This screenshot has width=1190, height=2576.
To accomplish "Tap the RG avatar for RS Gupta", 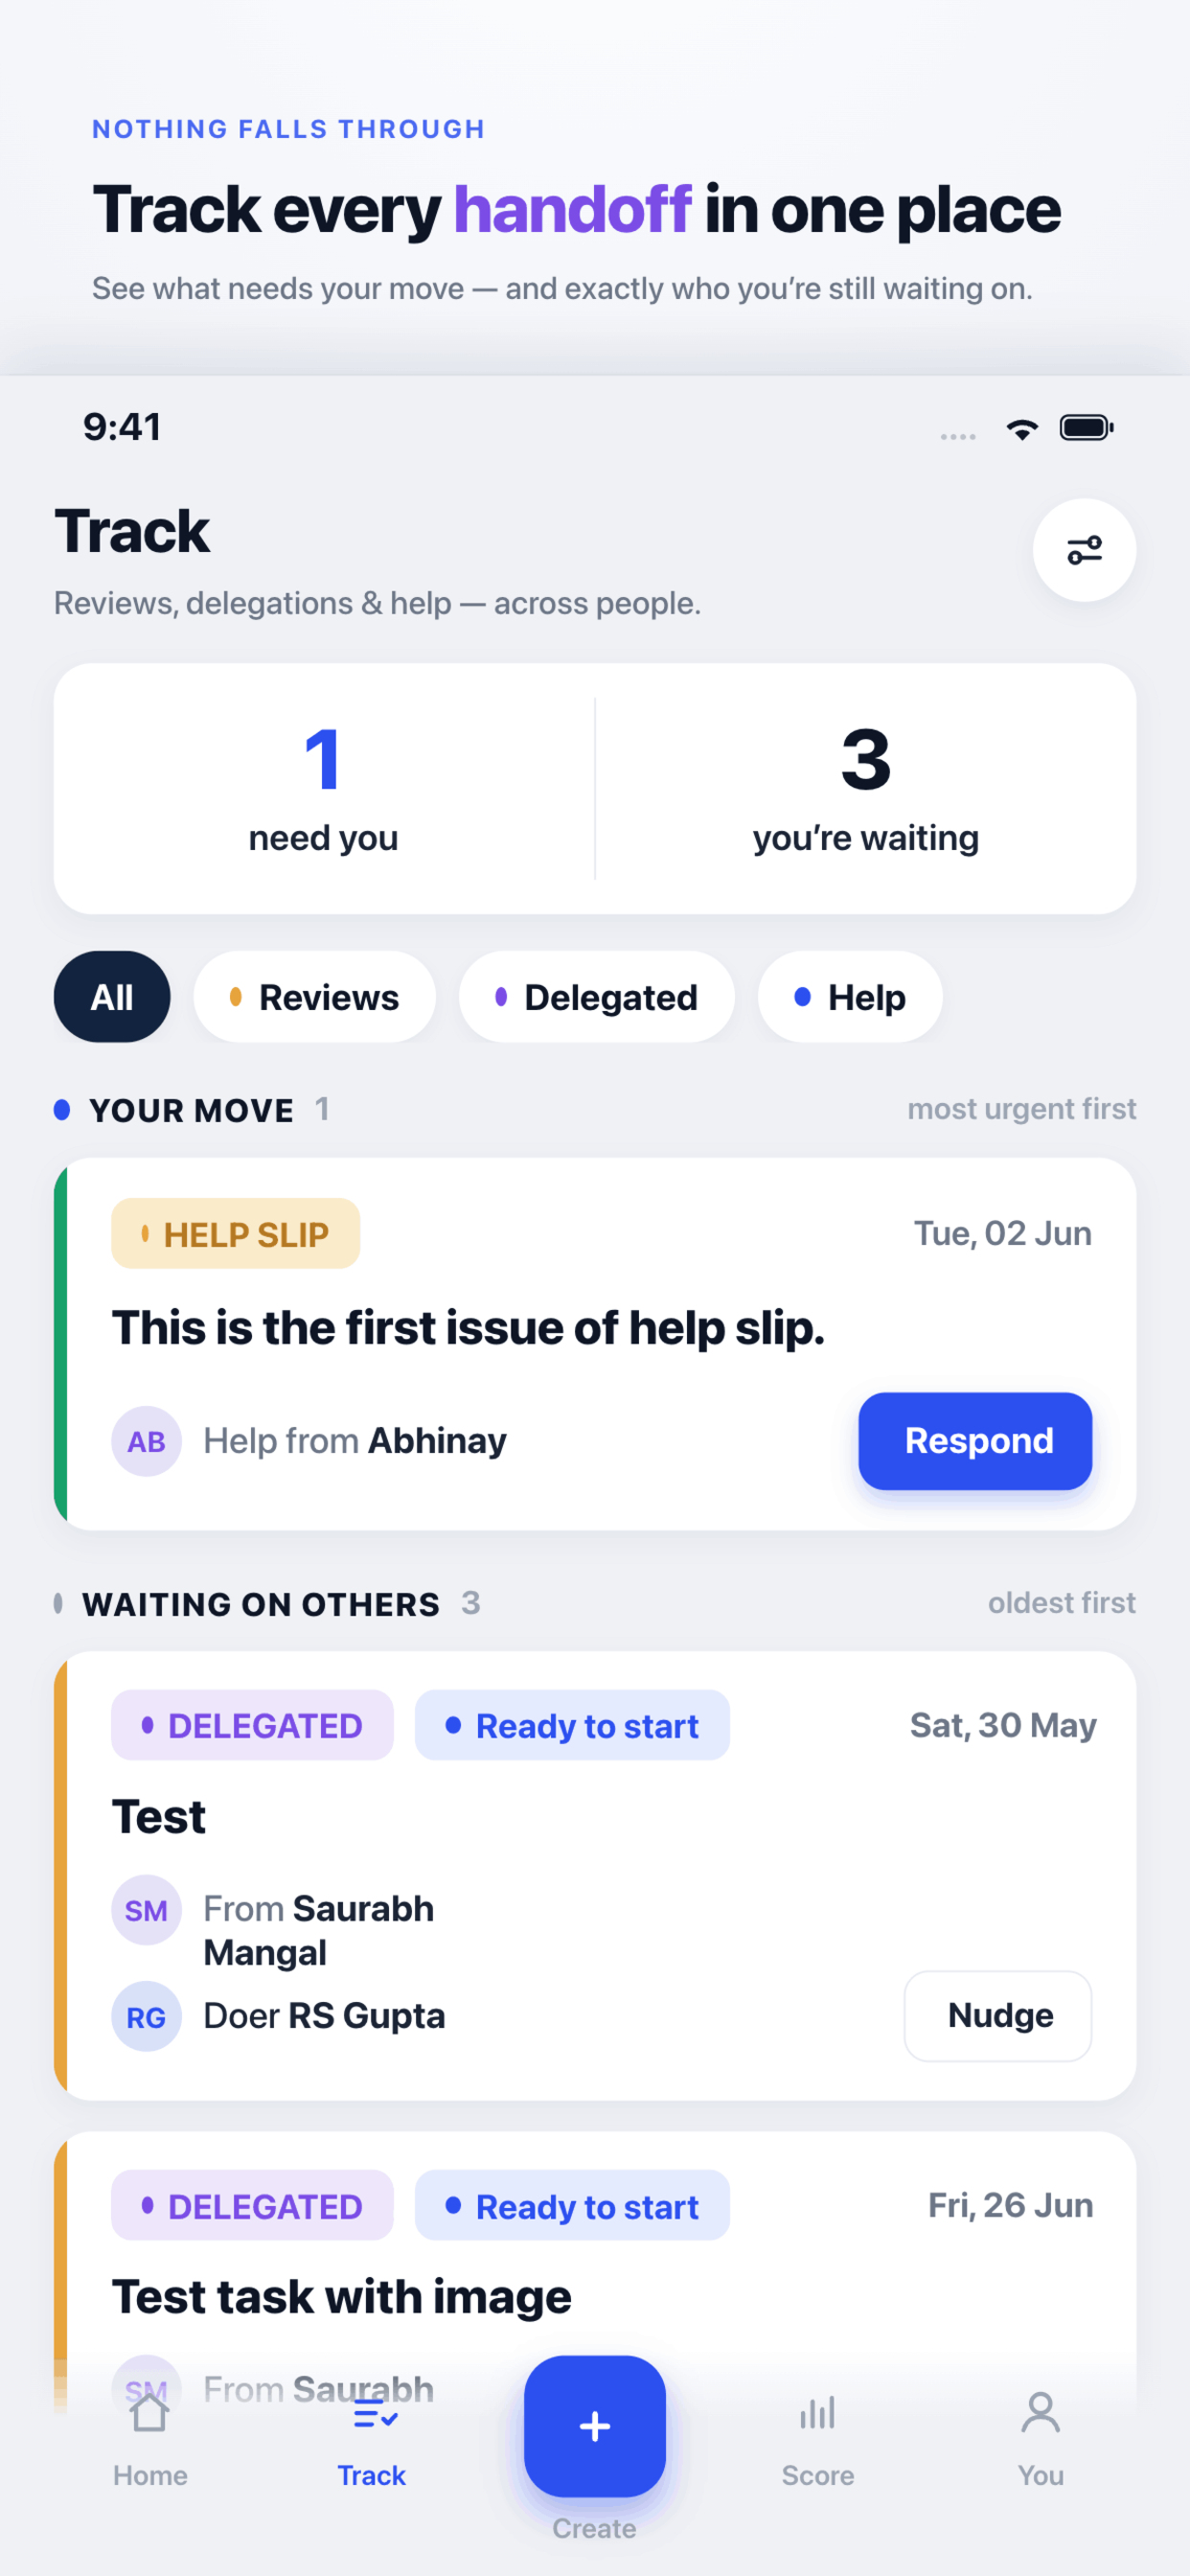I will (x=146, y=2016).
